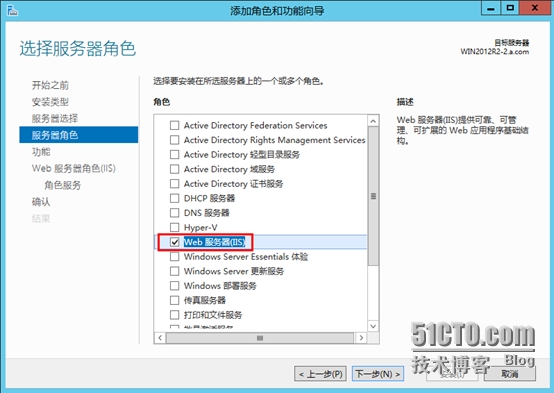Click roles list scroll up arrow
The height and width of the screenshot is (393, 554).
373,121
